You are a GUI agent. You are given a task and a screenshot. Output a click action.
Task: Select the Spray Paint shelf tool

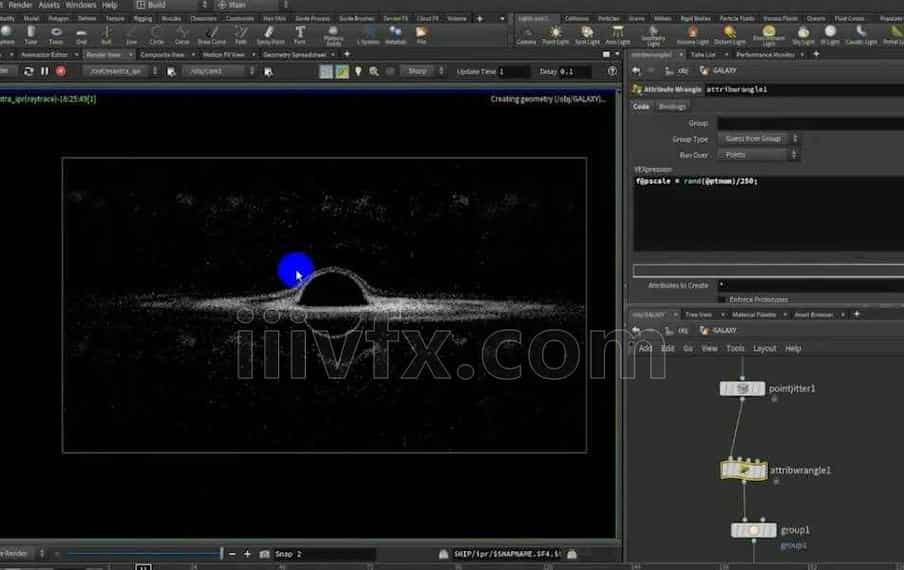click(x=270, y=35)
